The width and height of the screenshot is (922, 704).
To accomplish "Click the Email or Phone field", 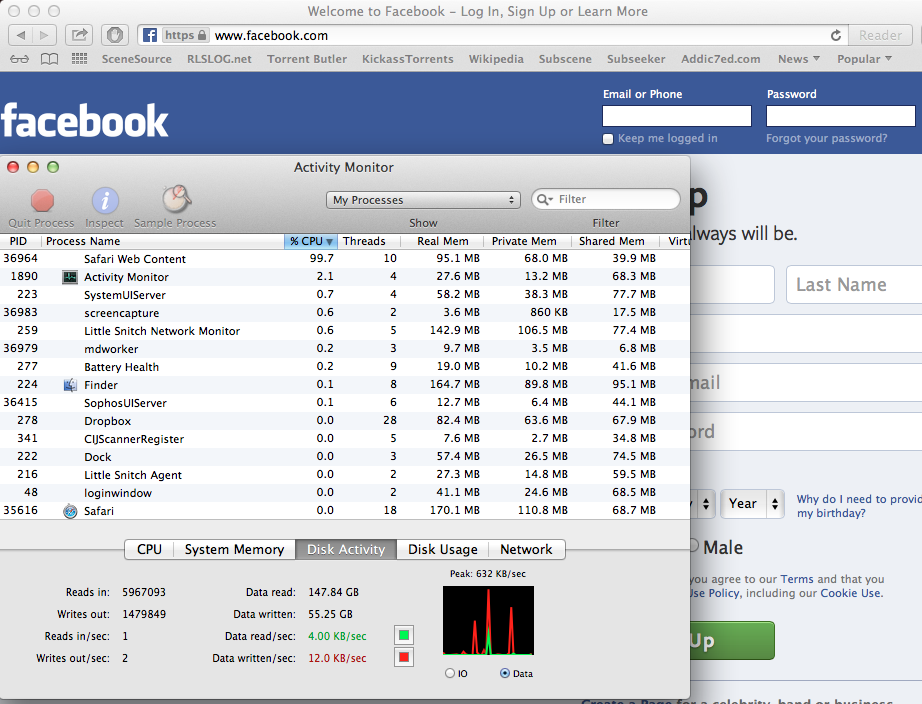I will pyautogui.click(x=677, y=116).
